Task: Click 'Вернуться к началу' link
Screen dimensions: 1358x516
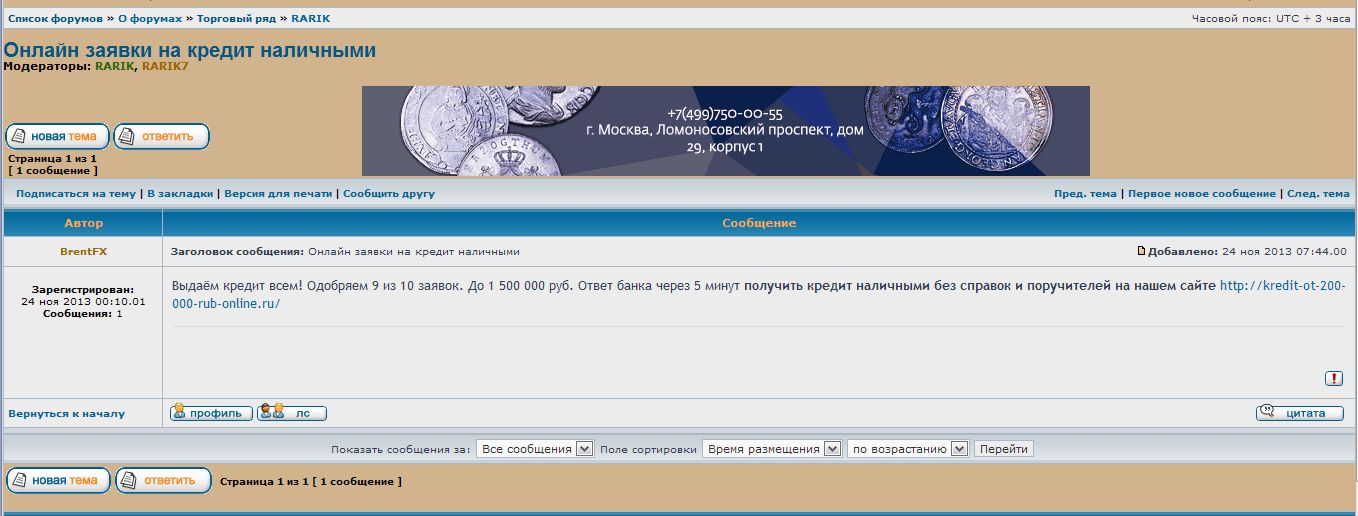Action: point(66,414)
